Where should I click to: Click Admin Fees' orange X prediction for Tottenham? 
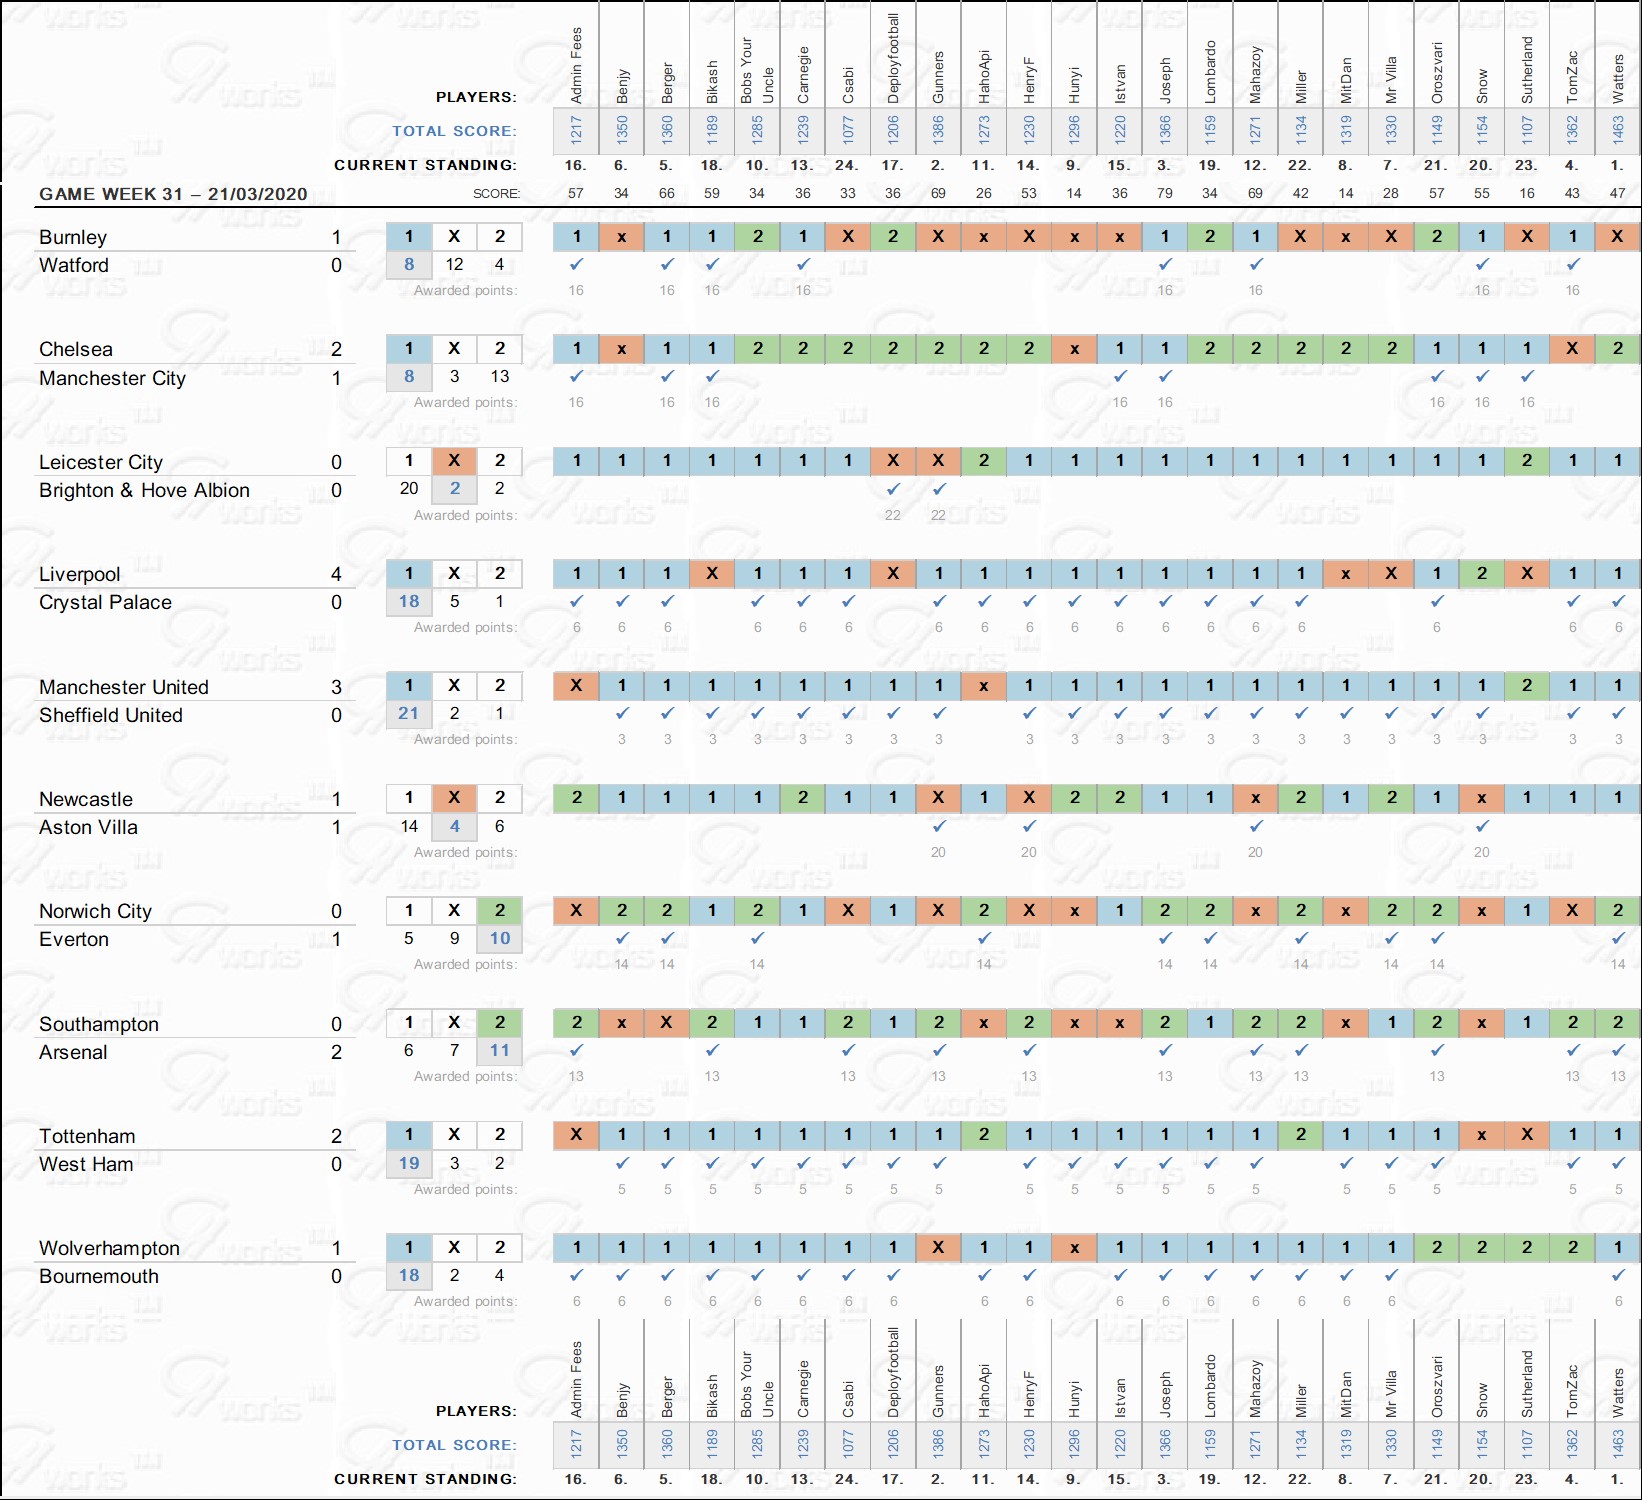[576, 1134]
